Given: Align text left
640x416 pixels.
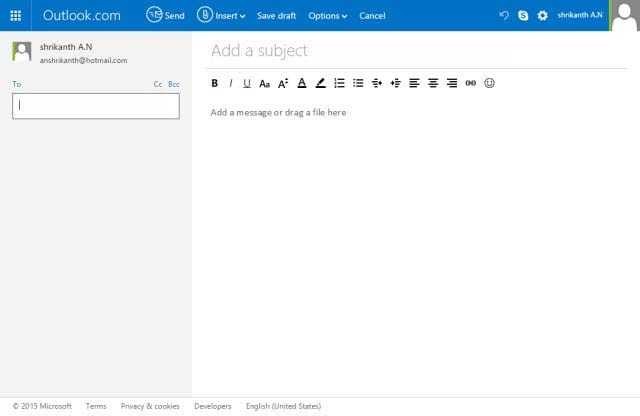Looking at the screenshot, I should [414, 83].
